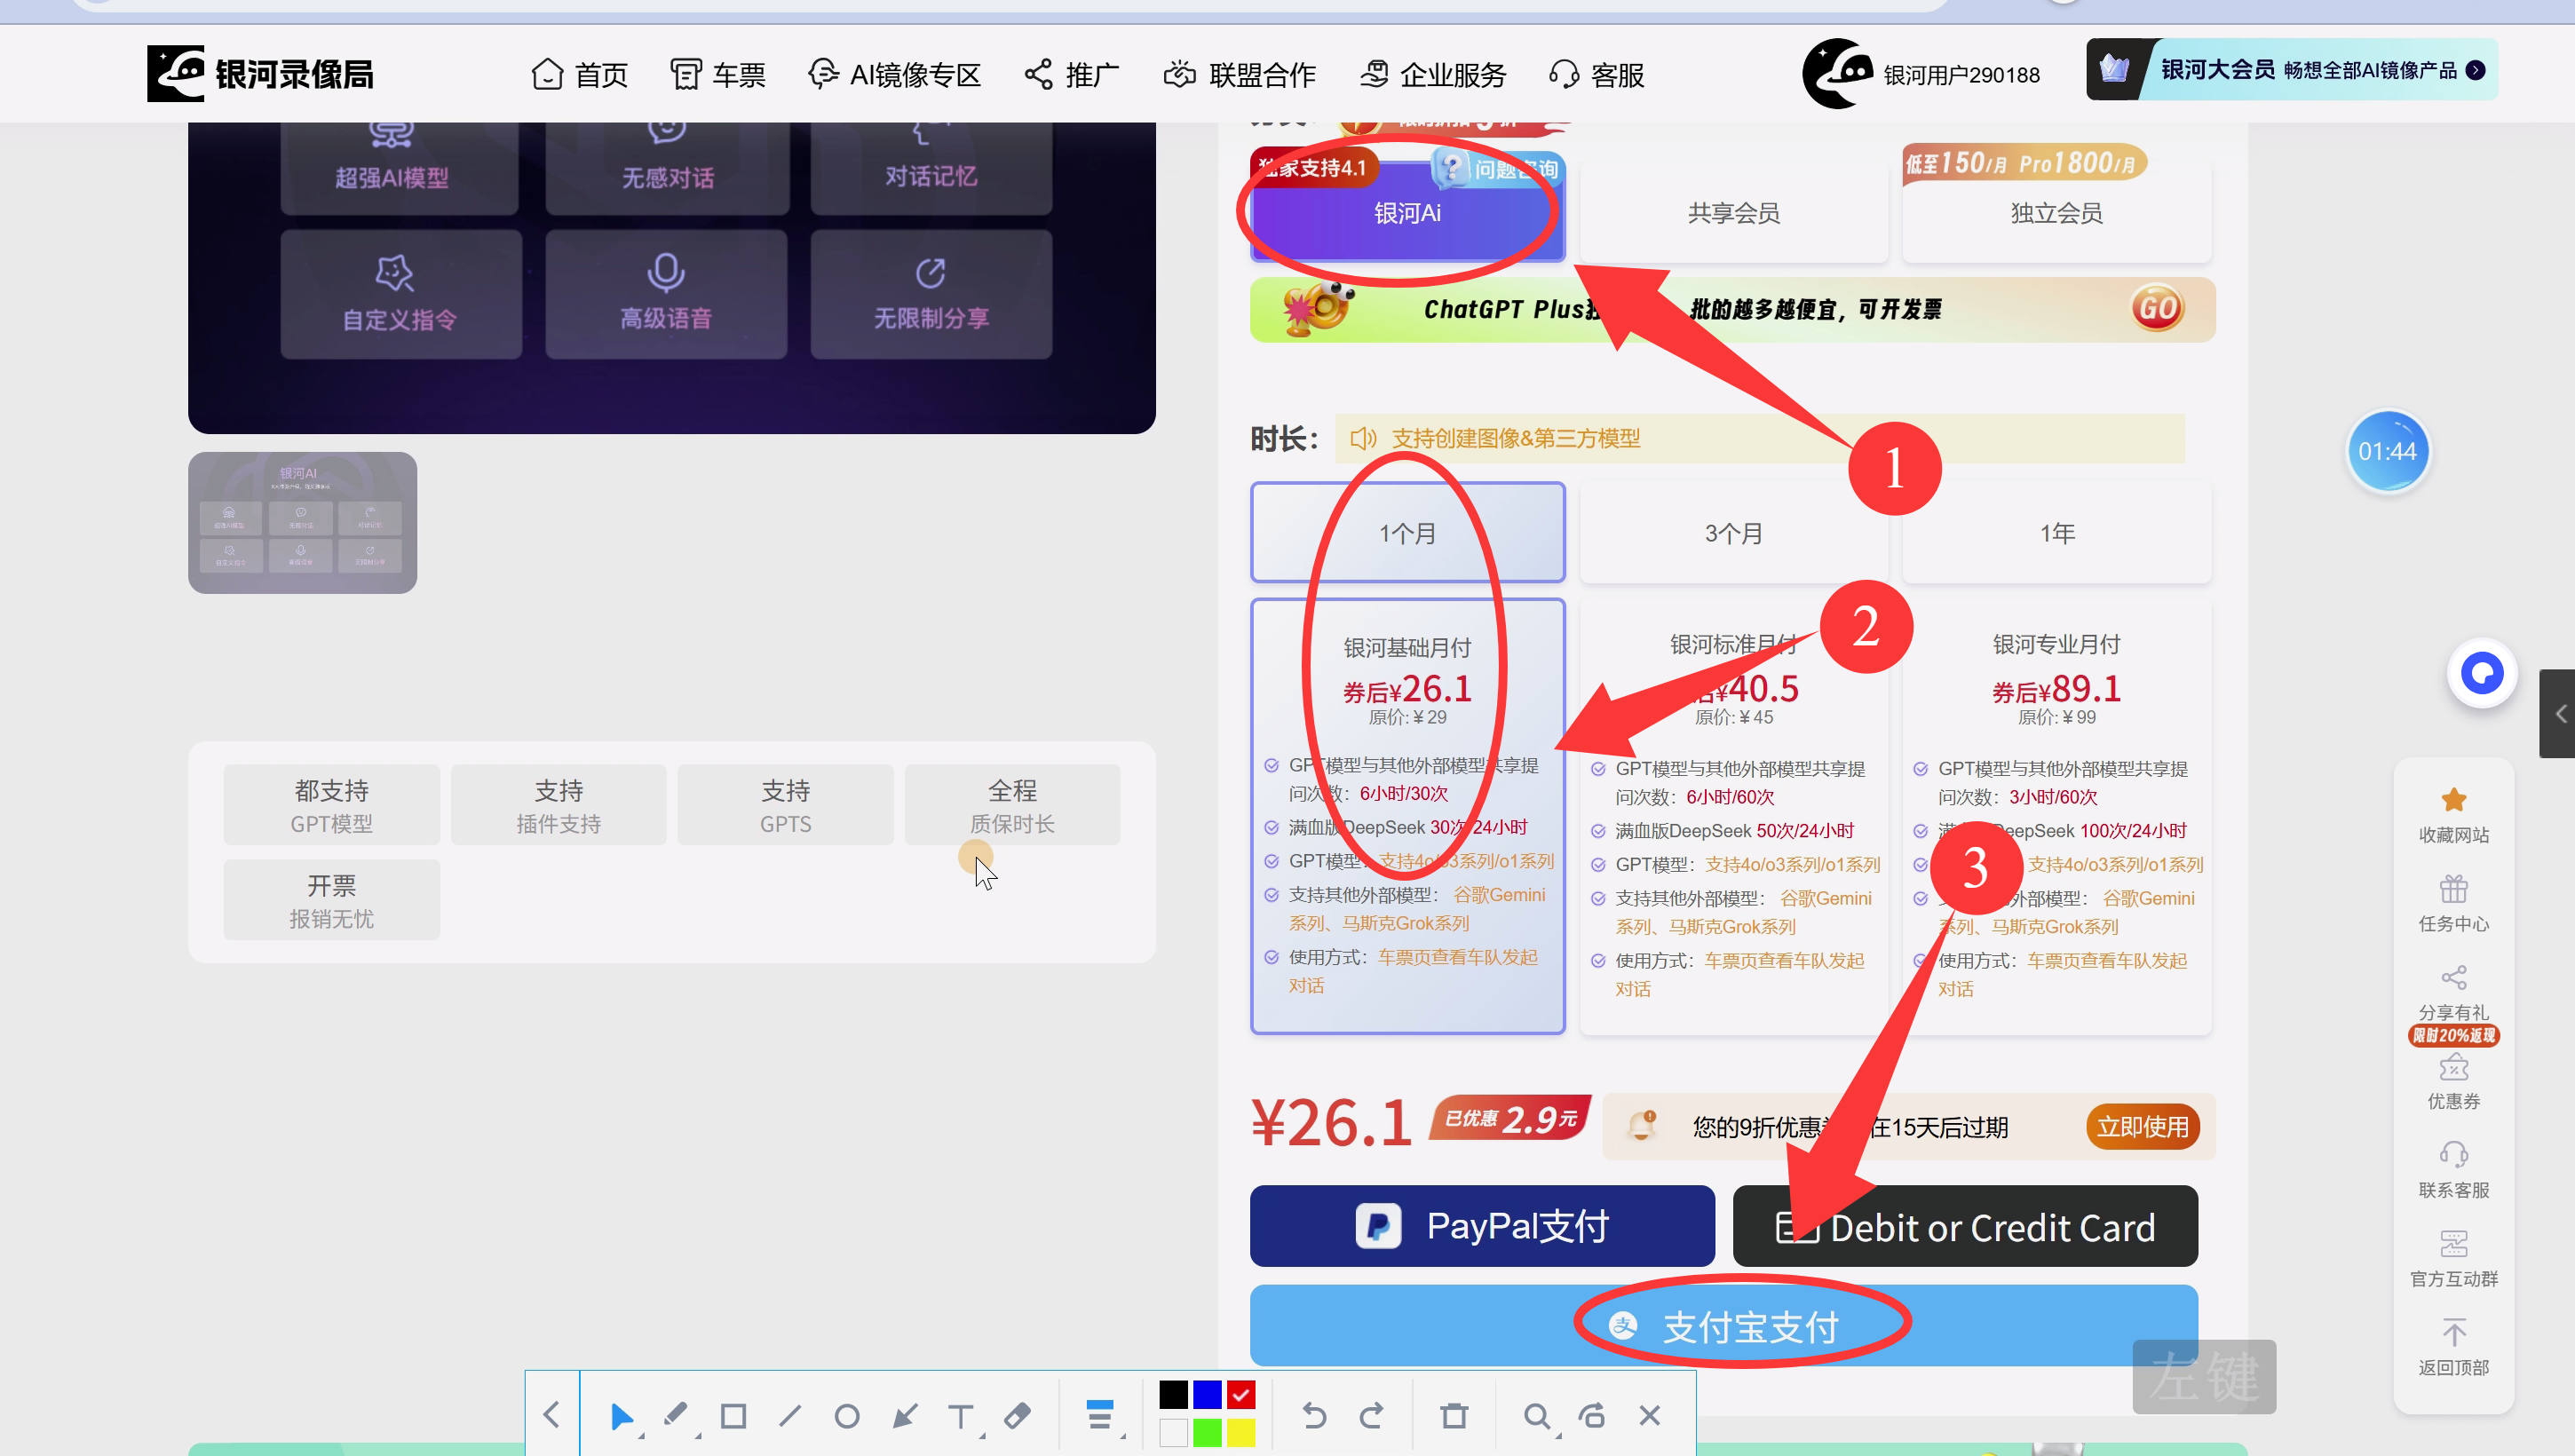The height and width of the screenshot is (1456, 2575).
Task: Select the text annotation tool
Action: [961, 1416]
